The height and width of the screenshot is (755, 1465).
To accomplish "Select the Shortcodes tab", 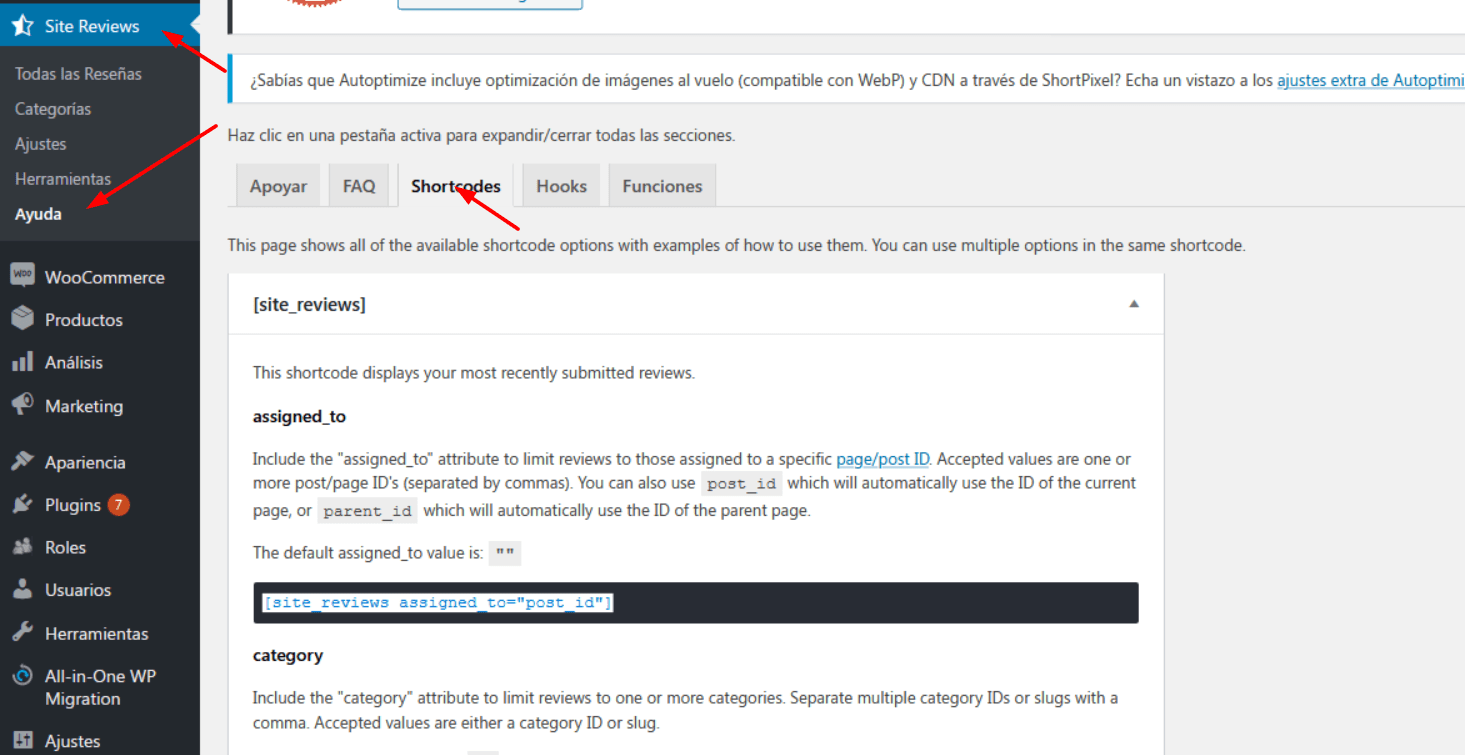I will pos(456,186).
